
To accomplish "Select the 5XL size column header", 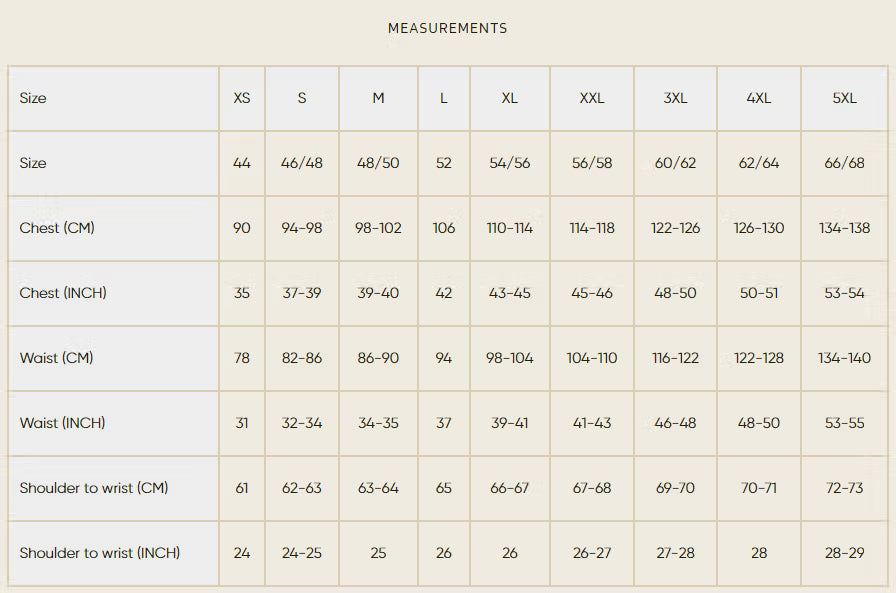I will pos(844,98).
